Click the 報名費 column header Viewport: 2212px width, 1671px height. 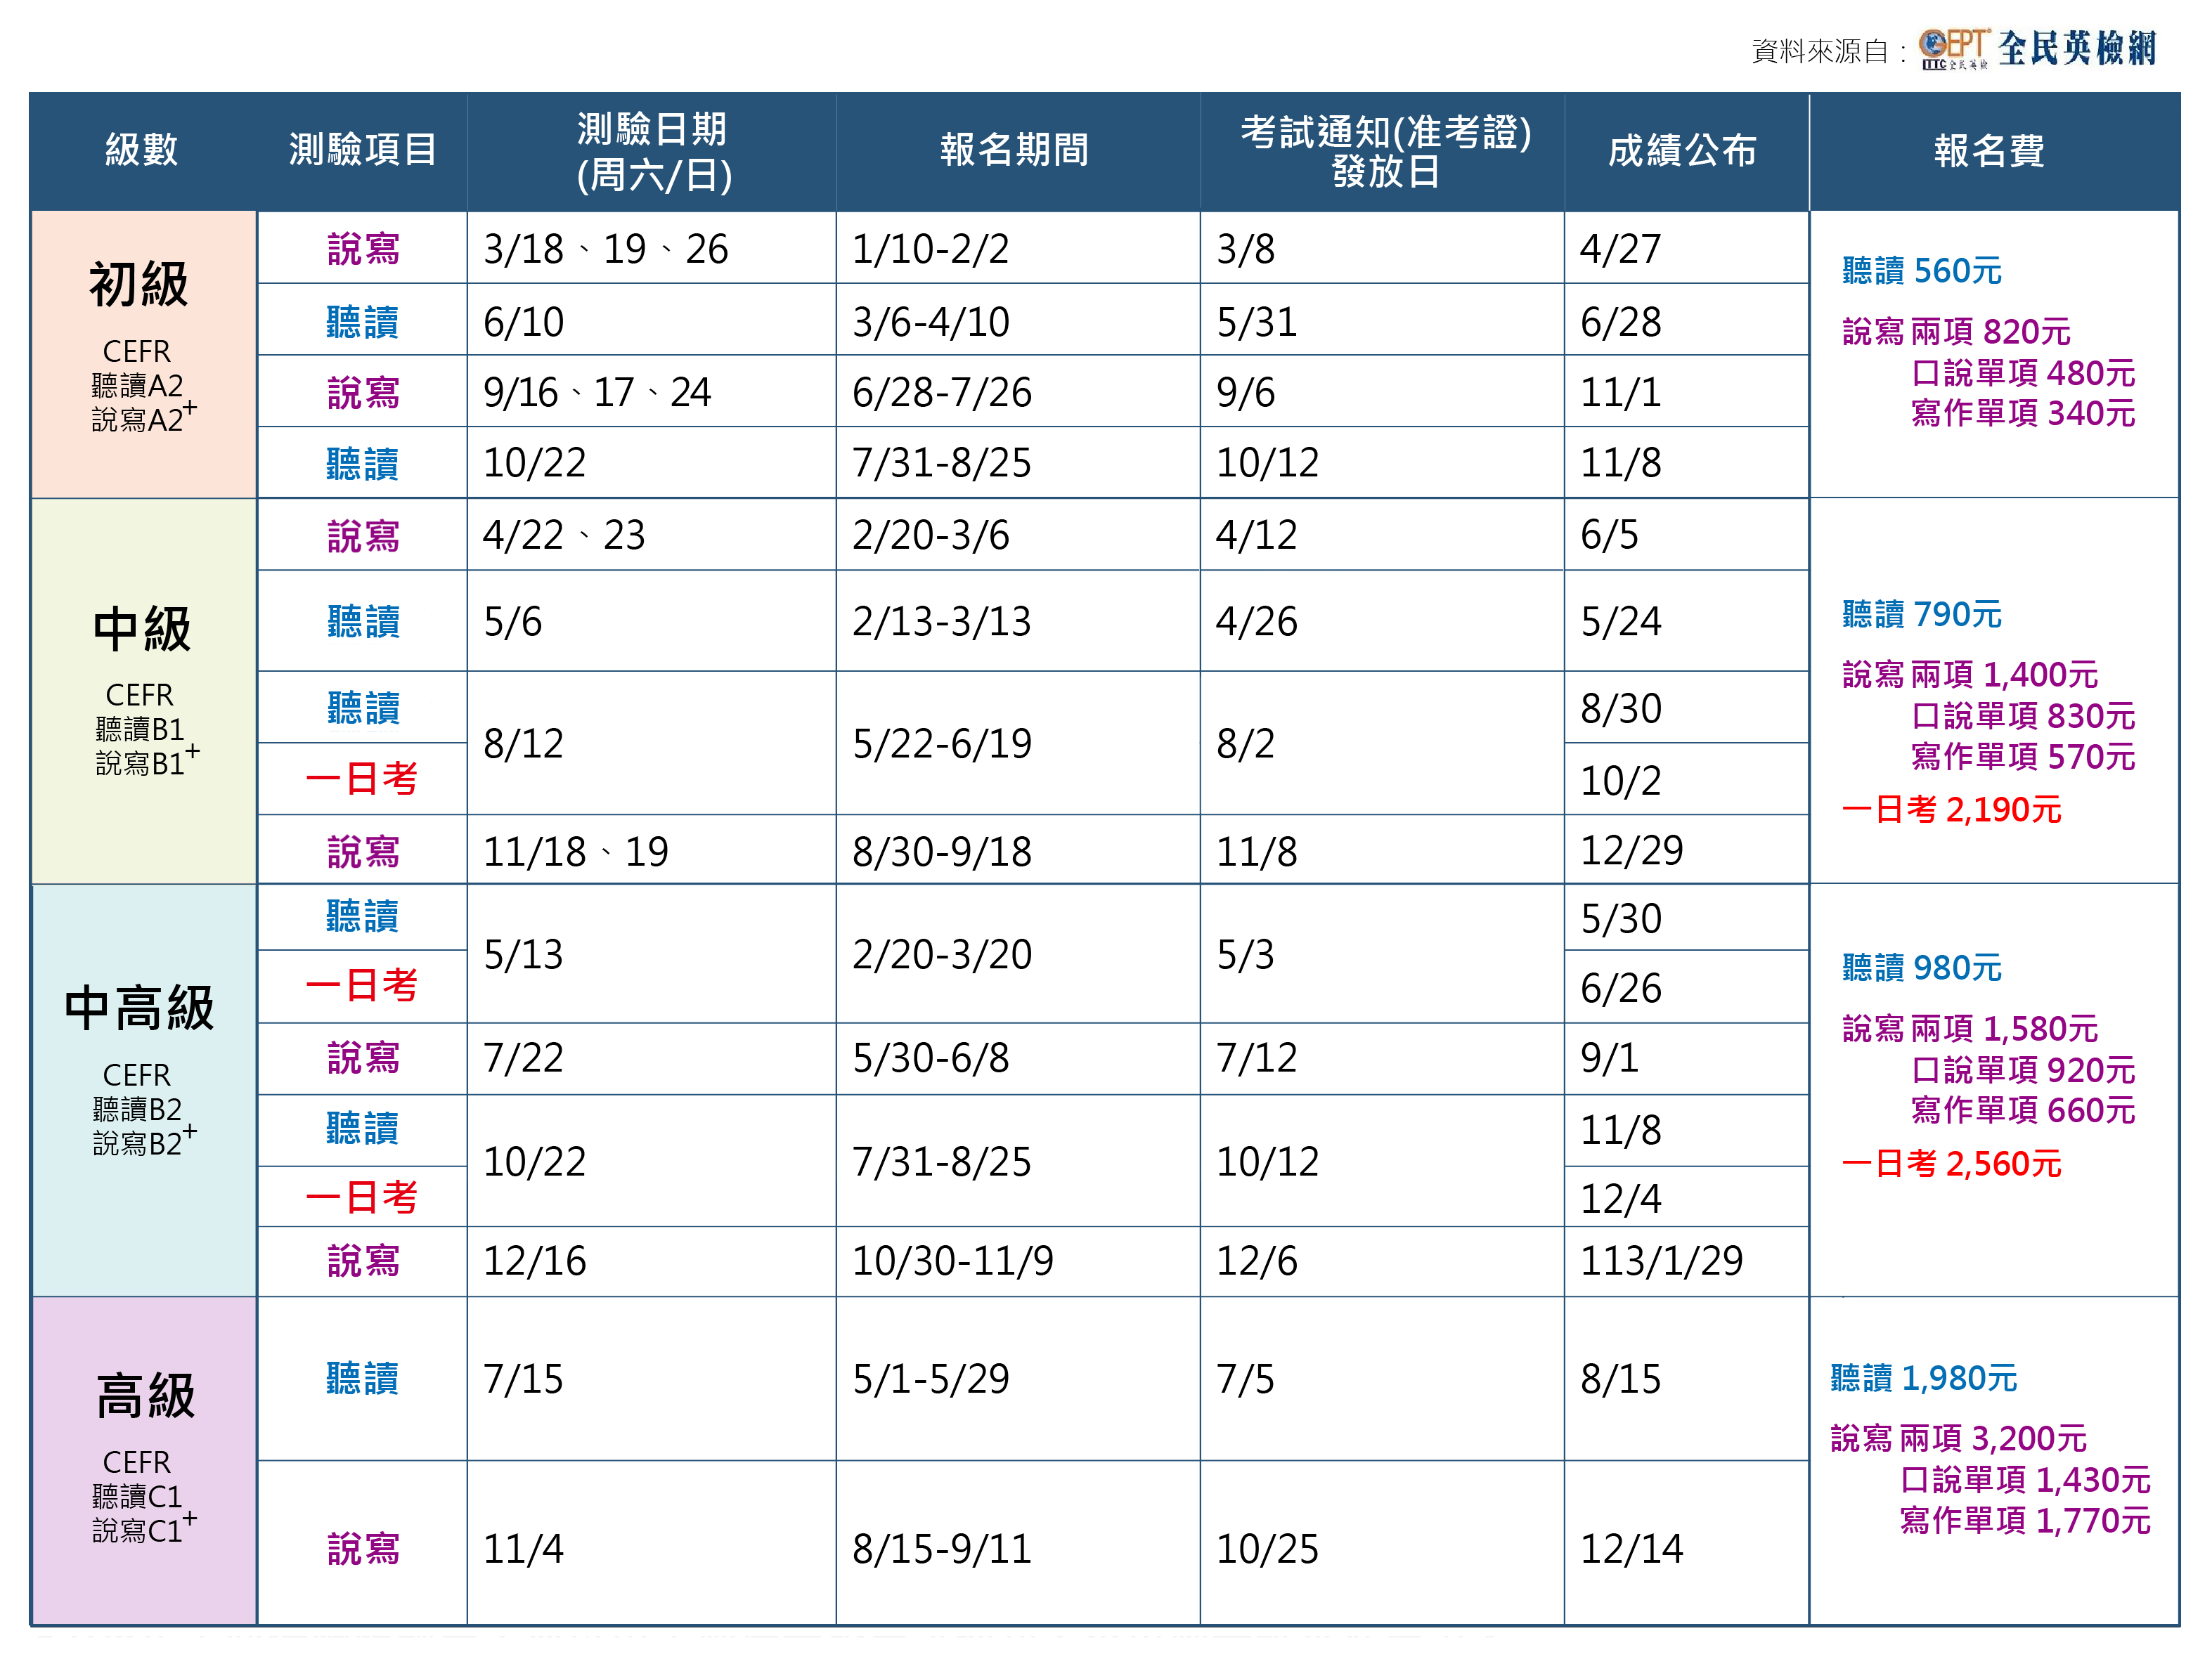click(1989, 151)
